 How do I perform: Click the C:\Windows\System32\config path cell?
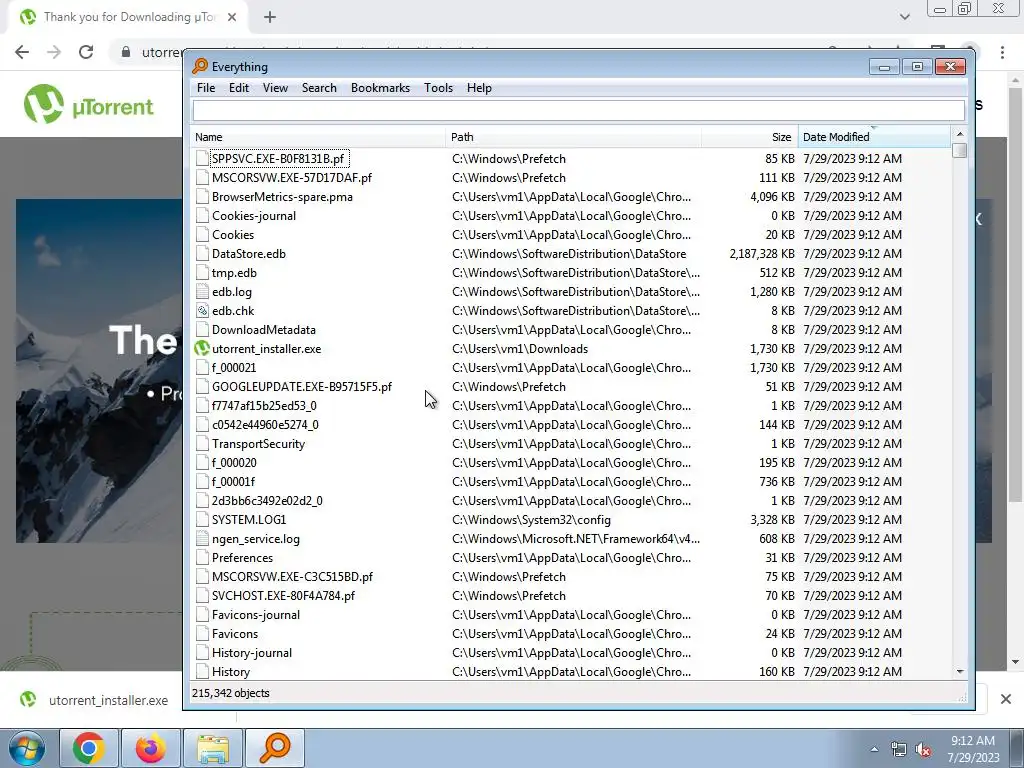point(532,520)
